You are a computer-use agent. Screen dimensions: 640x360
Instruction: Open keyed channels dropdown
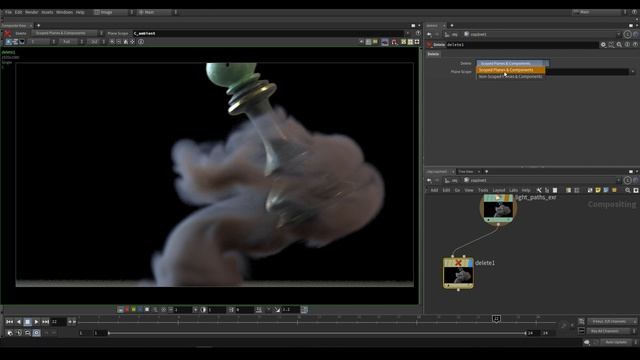611,322
